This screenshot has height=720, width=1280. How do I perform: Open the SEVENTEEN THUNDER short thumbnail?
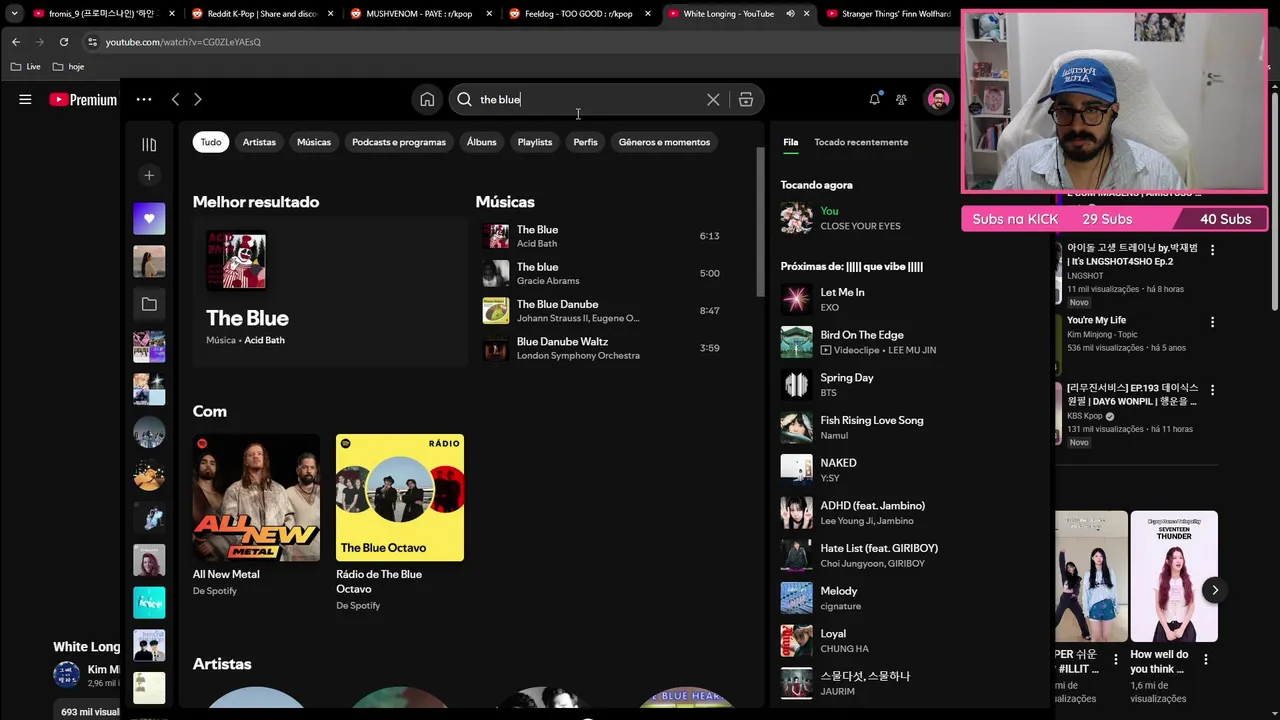point(1174,576)
